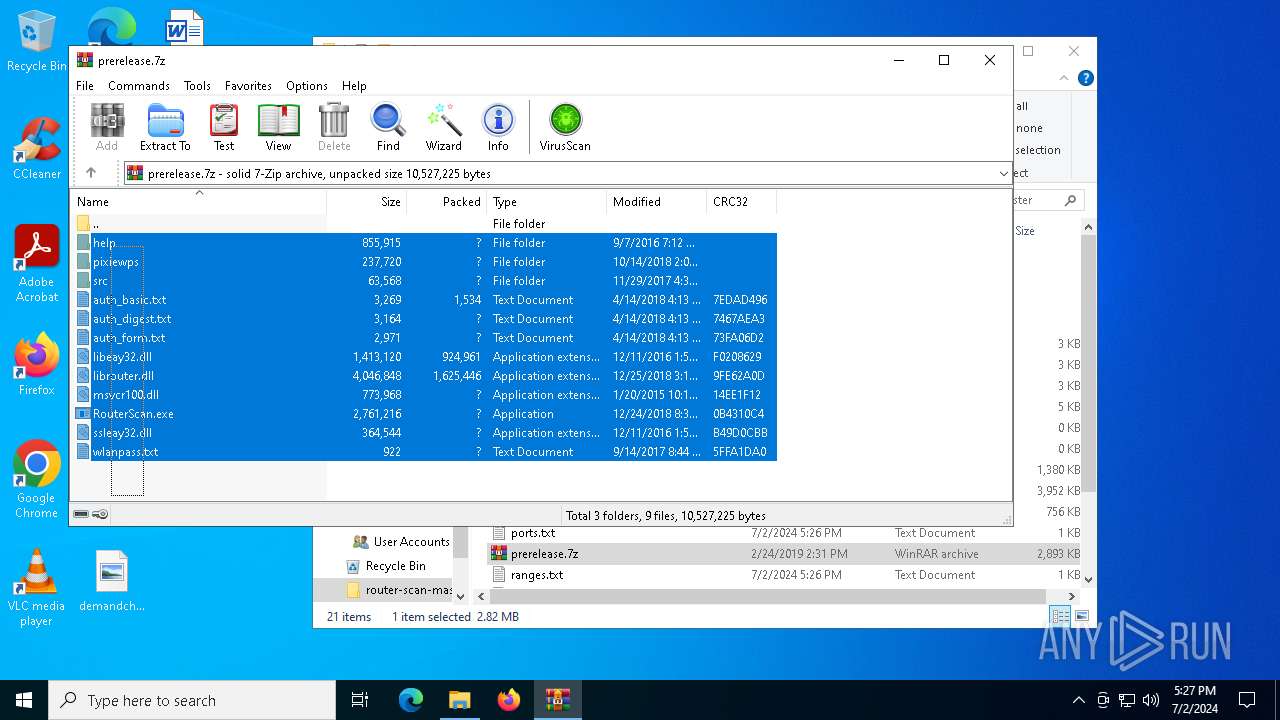The width and height of the screenshot is (1280, 720).
Task: Select libeay32.dll file
Action: click(424, 357)
